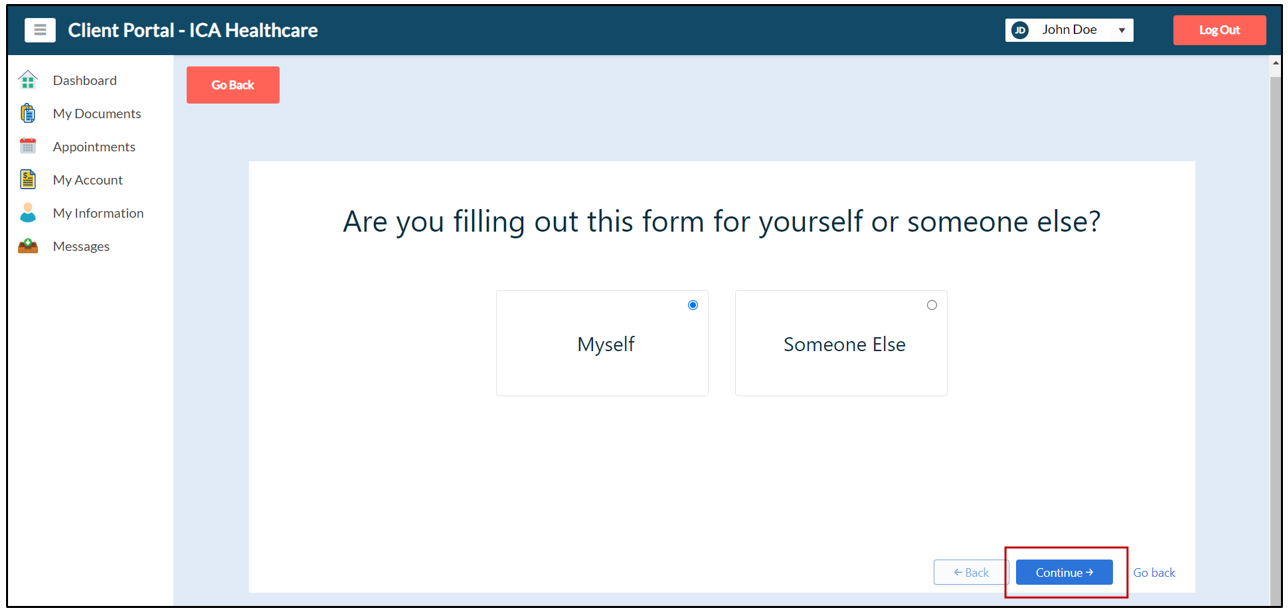The width and height of the screenshot is (1288, 612).
Task: Open Appointments in the sidebar
Action: [94, 146]
